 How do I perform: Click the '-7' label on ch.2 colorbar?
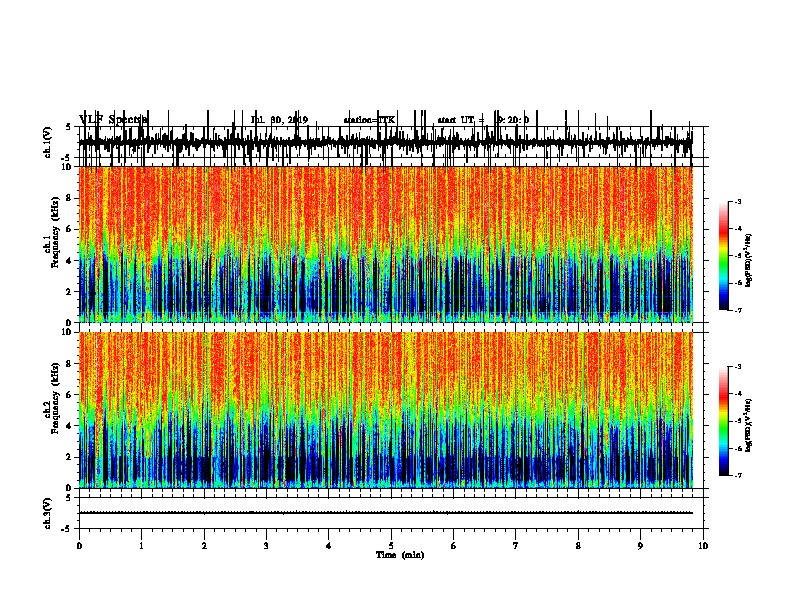pos(738,476)
